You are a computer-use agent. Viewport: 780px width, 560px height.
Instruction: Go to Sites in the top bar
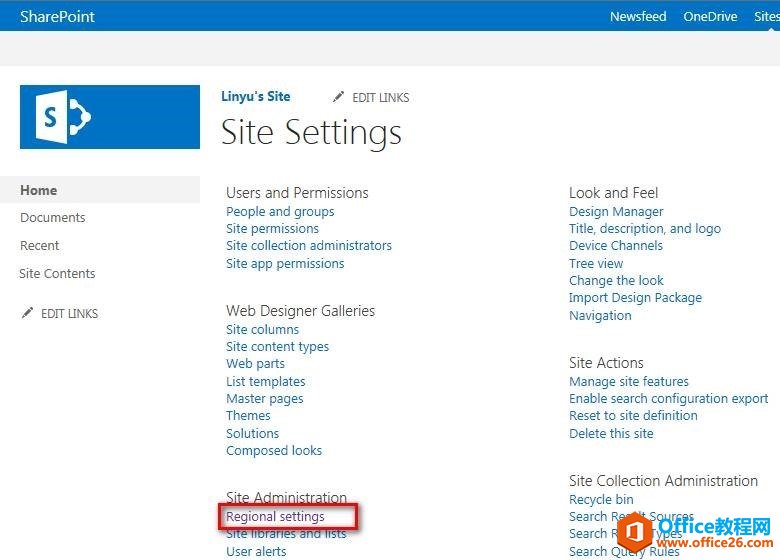tap(765, 16)
